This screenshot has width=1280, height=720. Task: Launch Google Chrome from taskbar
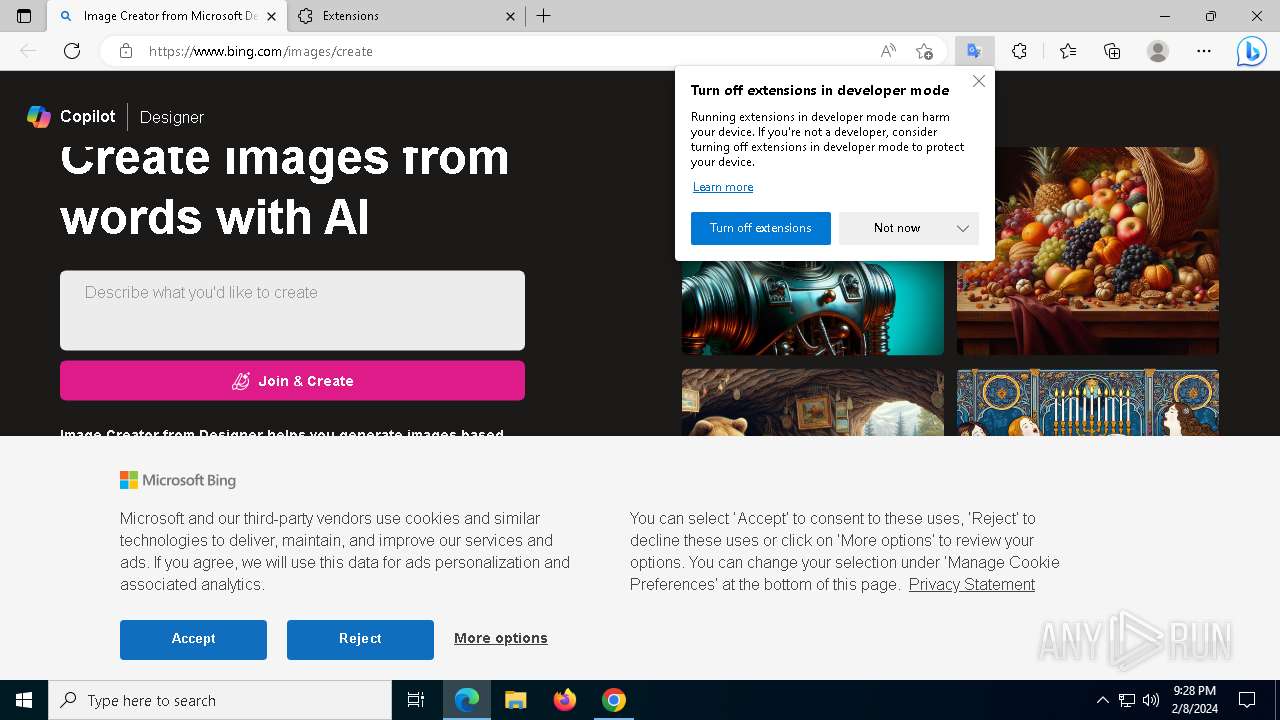point(614,700)
